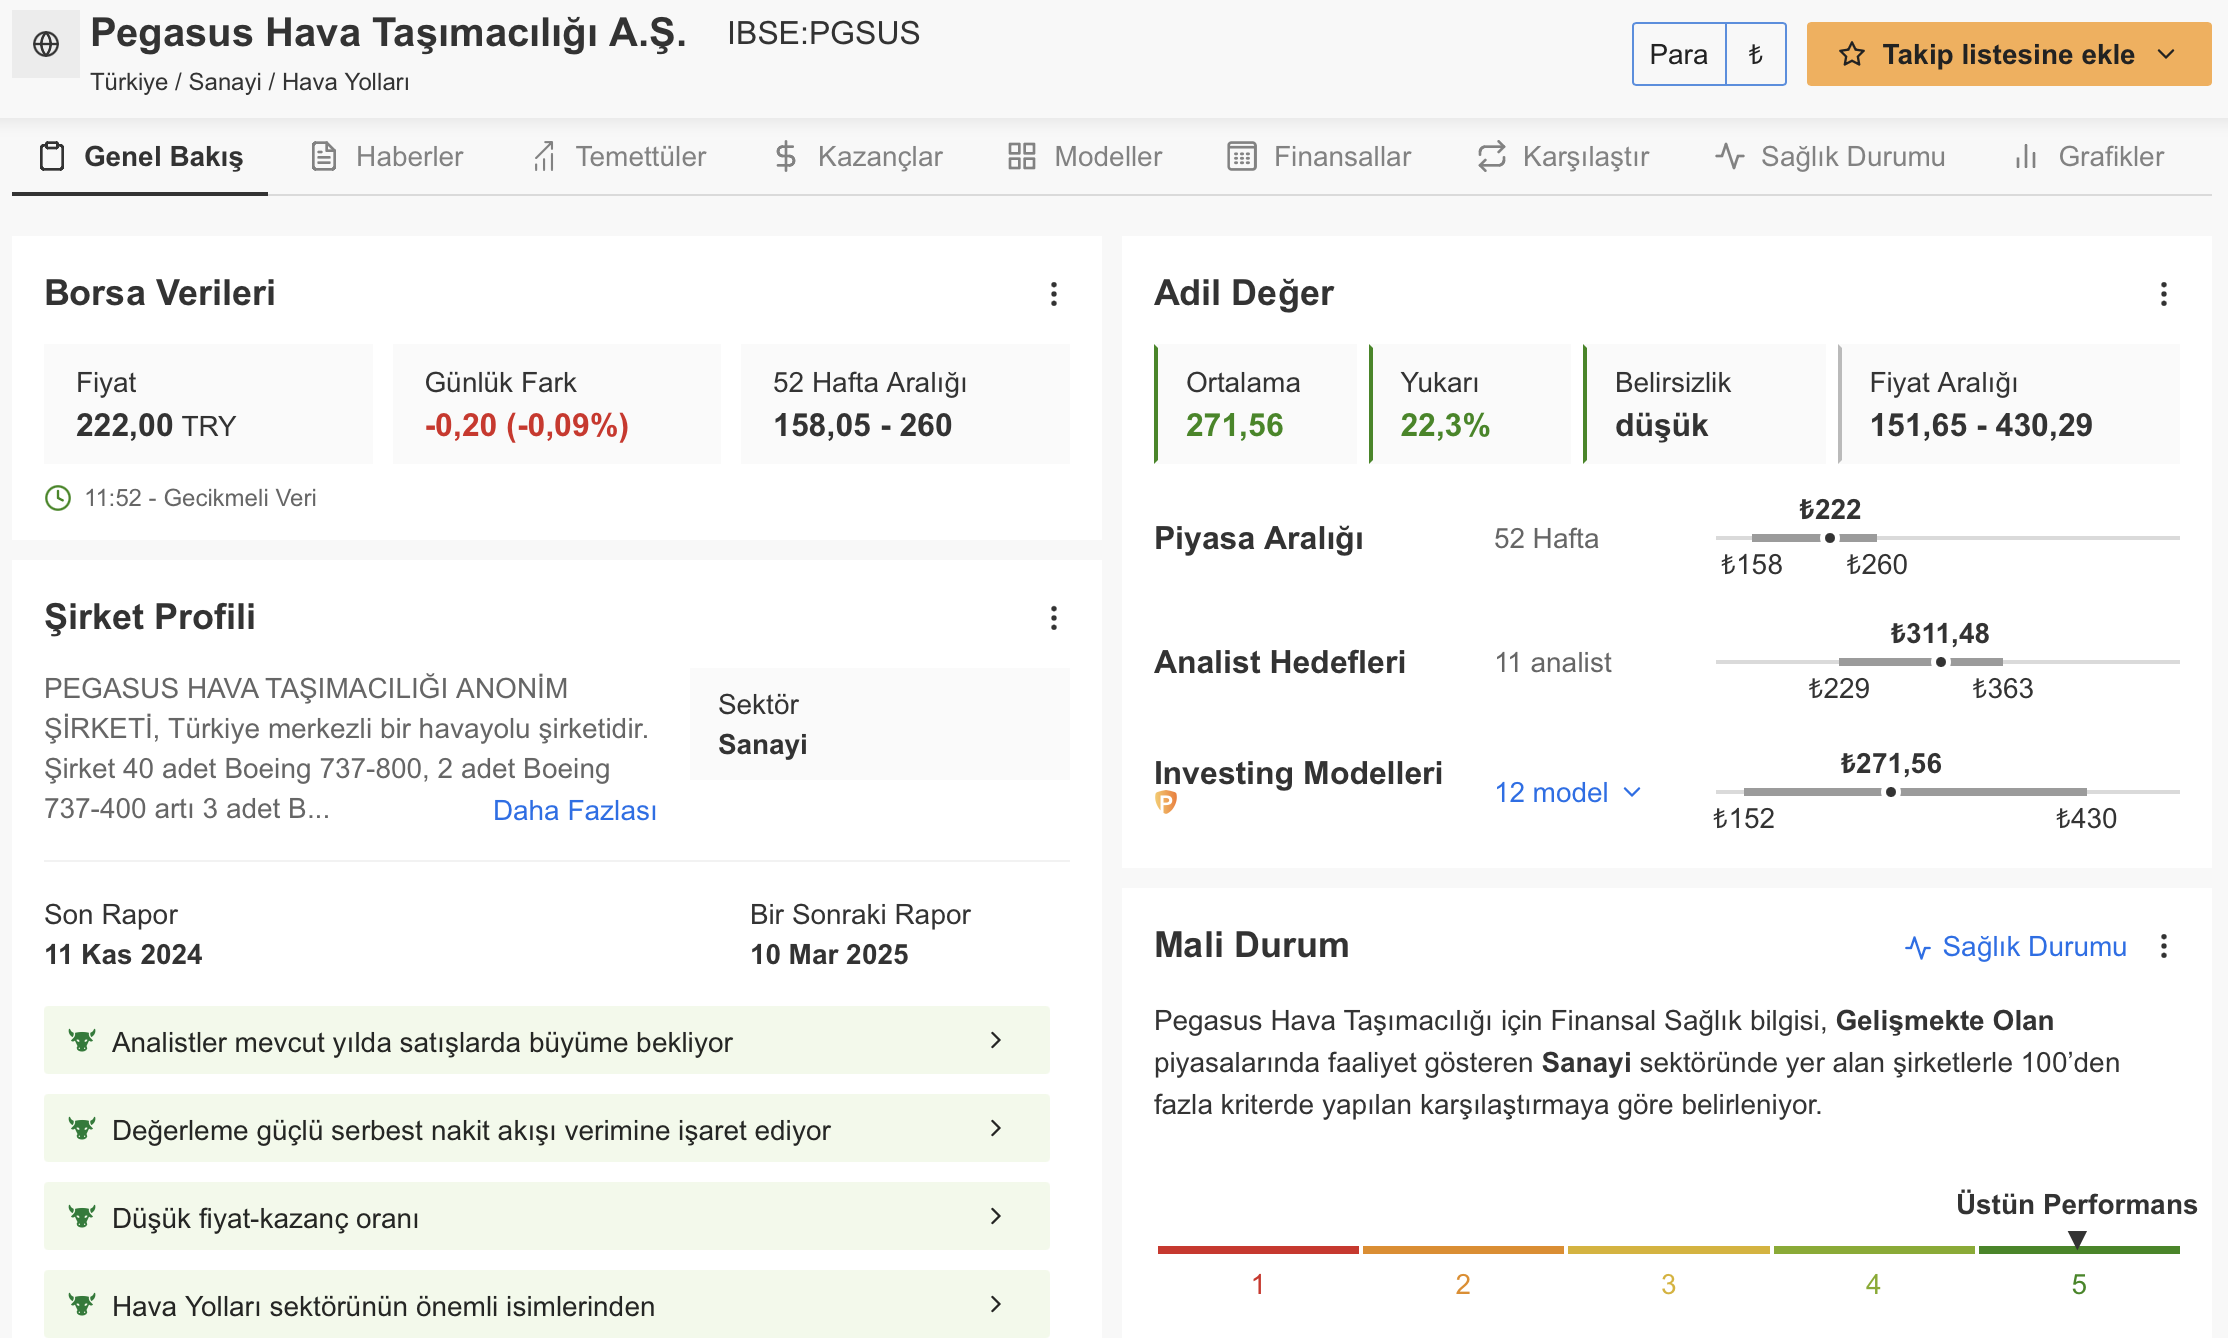2228x1338 pixels.
Task: Click the Son Rapor 11 Kas 2024 date
Action: click(123, 954)
